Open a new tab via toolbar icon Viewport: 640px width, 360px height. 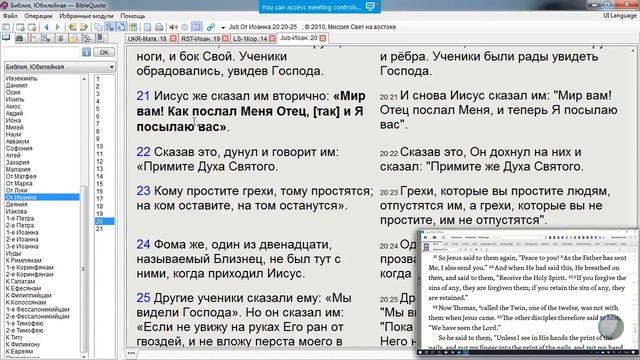click(20, 27)
